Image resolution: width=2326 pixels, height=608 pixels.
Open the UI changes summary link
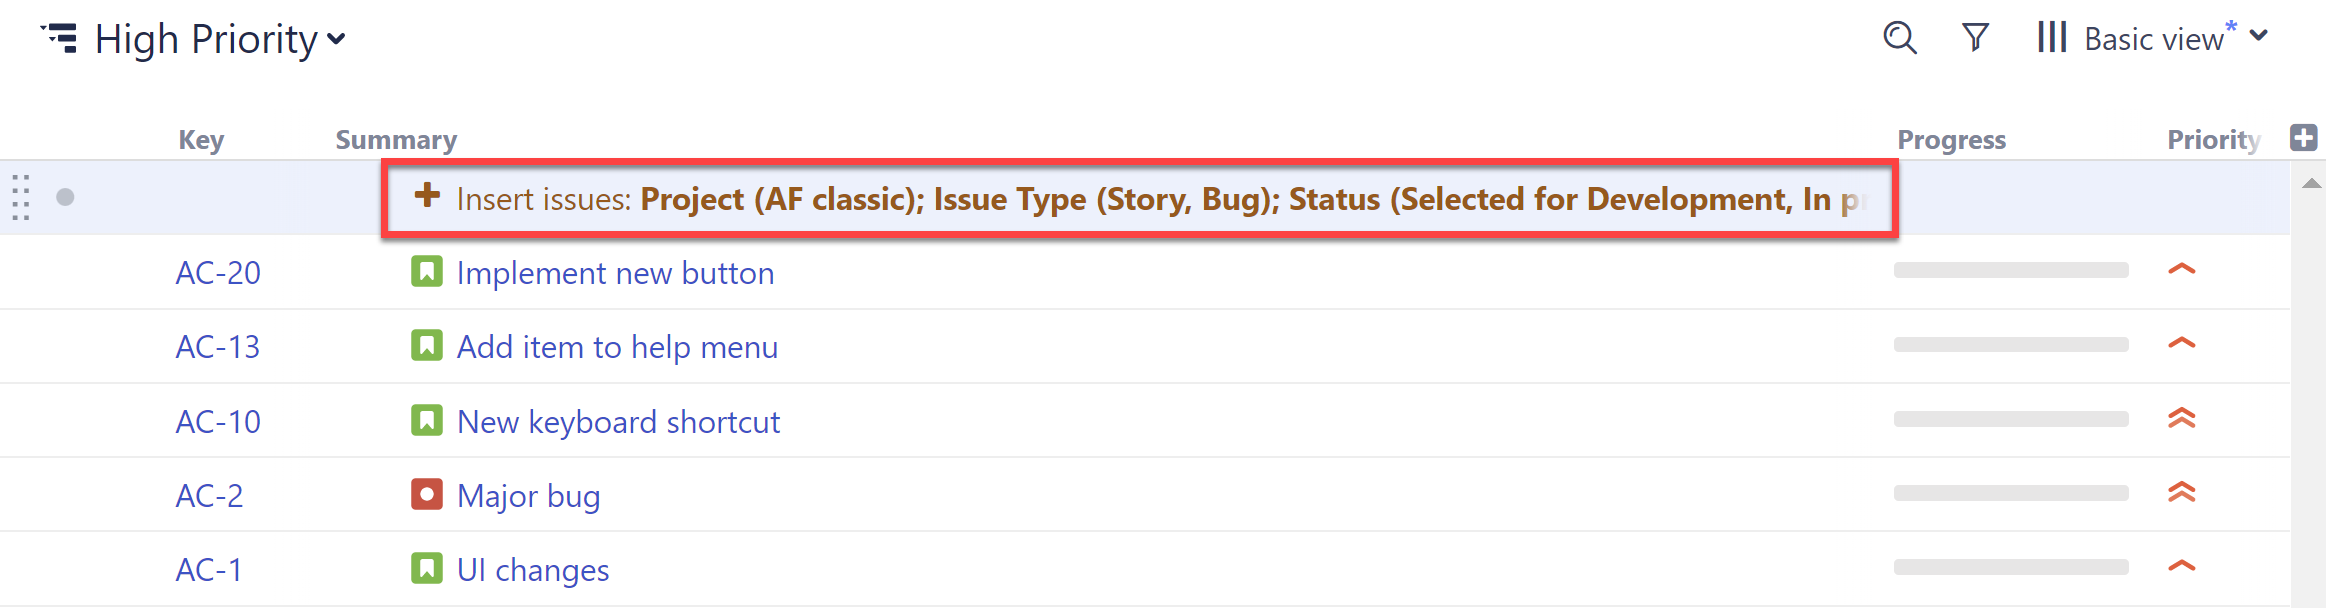point(533,570)
